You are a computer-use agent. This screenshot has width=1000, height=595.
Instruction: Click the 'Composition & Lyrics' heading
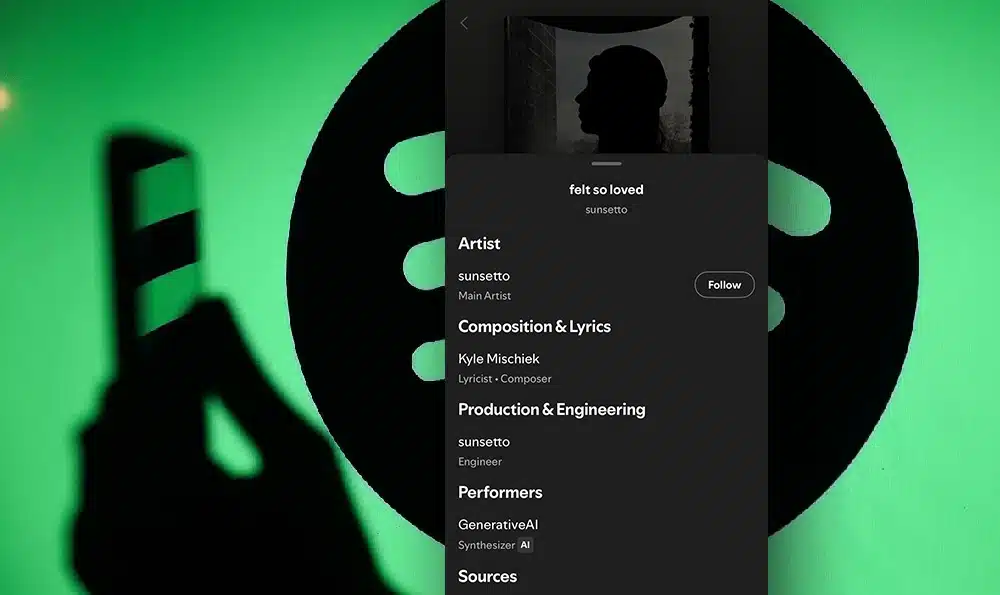[534, 327]
